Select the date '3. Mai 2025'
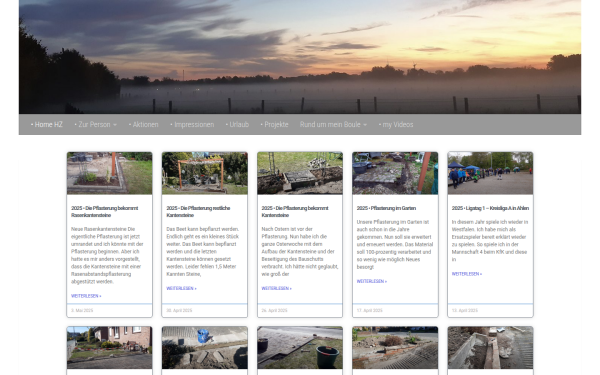600x375 pixels. pos(82,310)
